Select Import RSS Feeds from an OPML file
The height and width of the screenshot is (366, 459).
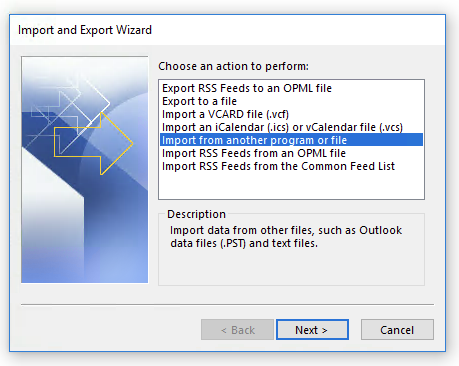tap(254, 153)
